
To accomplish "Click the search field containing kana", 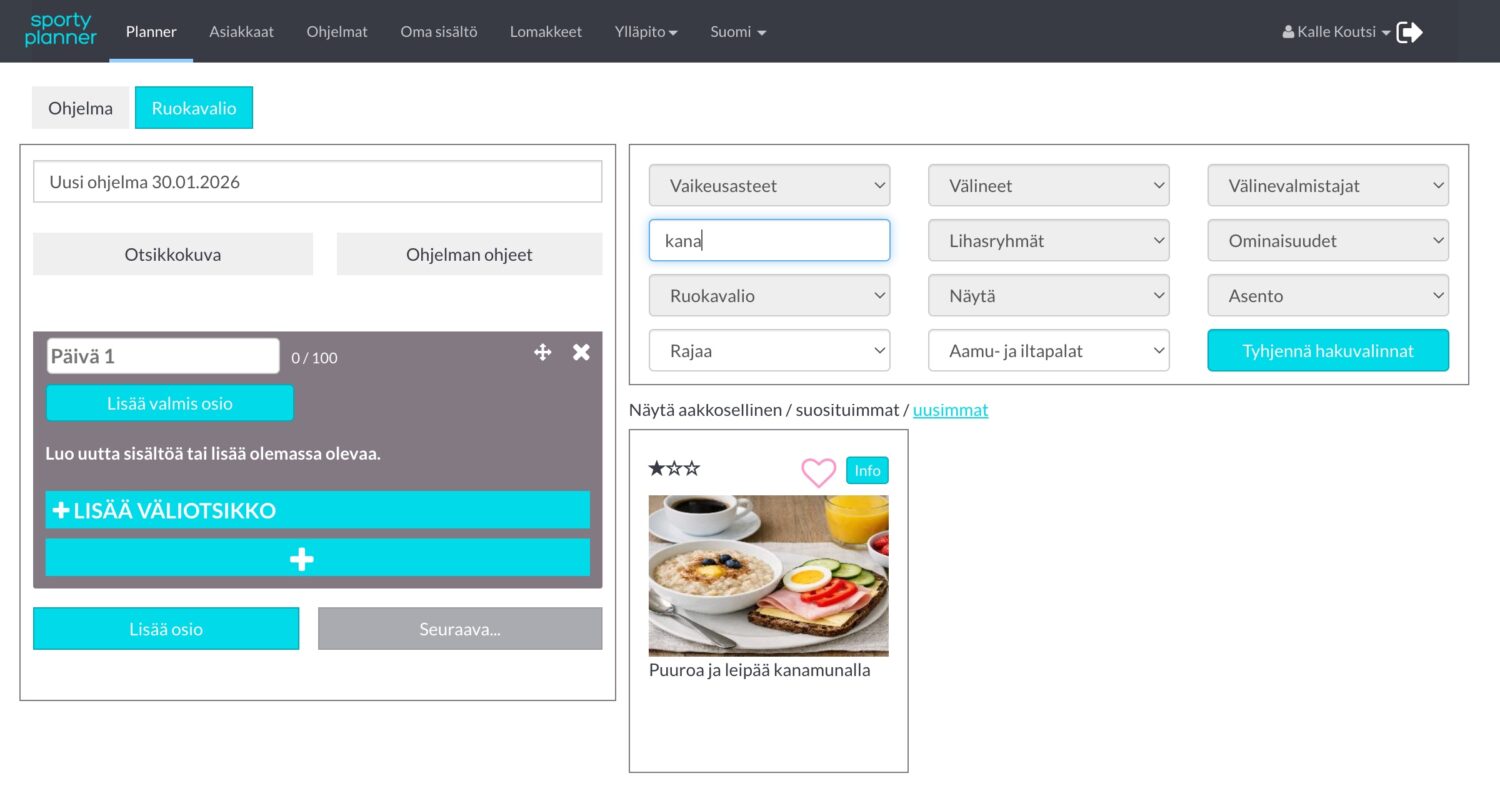I will (x=769, y=241).
